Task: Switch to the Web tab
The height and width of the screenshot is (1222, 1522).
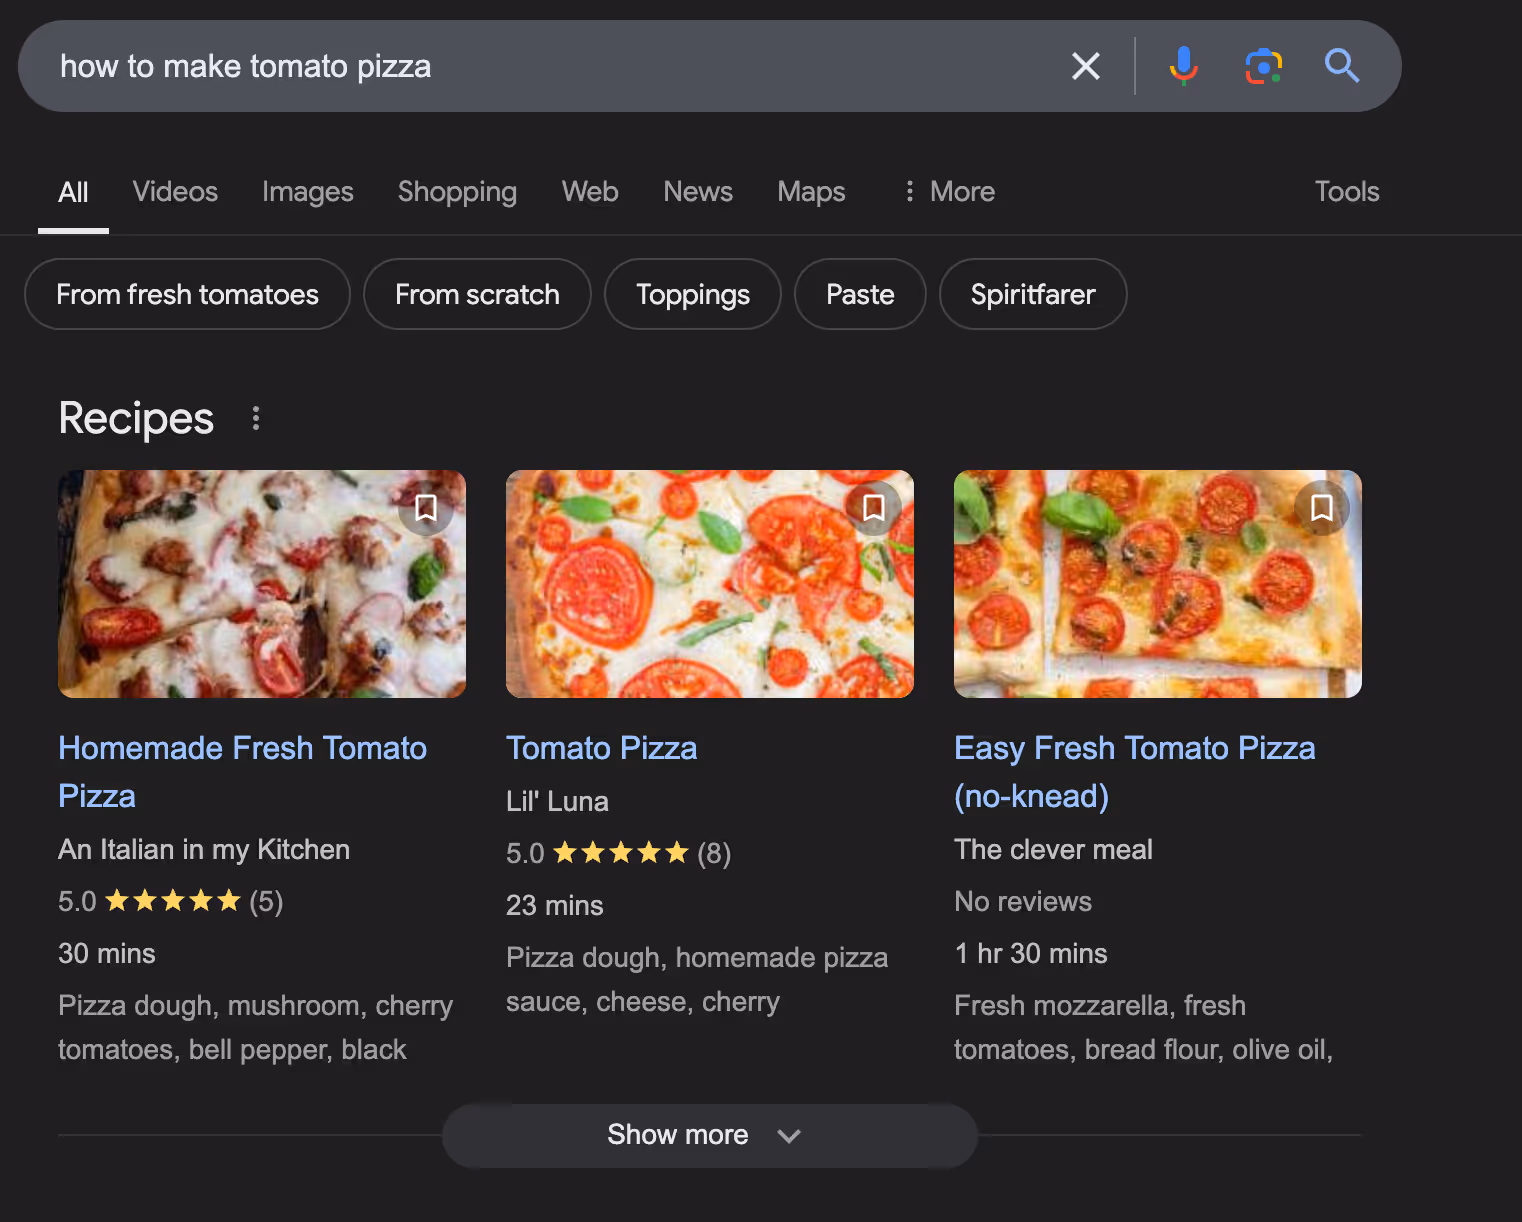Action: pyautogui.click(x=590, y=192)
